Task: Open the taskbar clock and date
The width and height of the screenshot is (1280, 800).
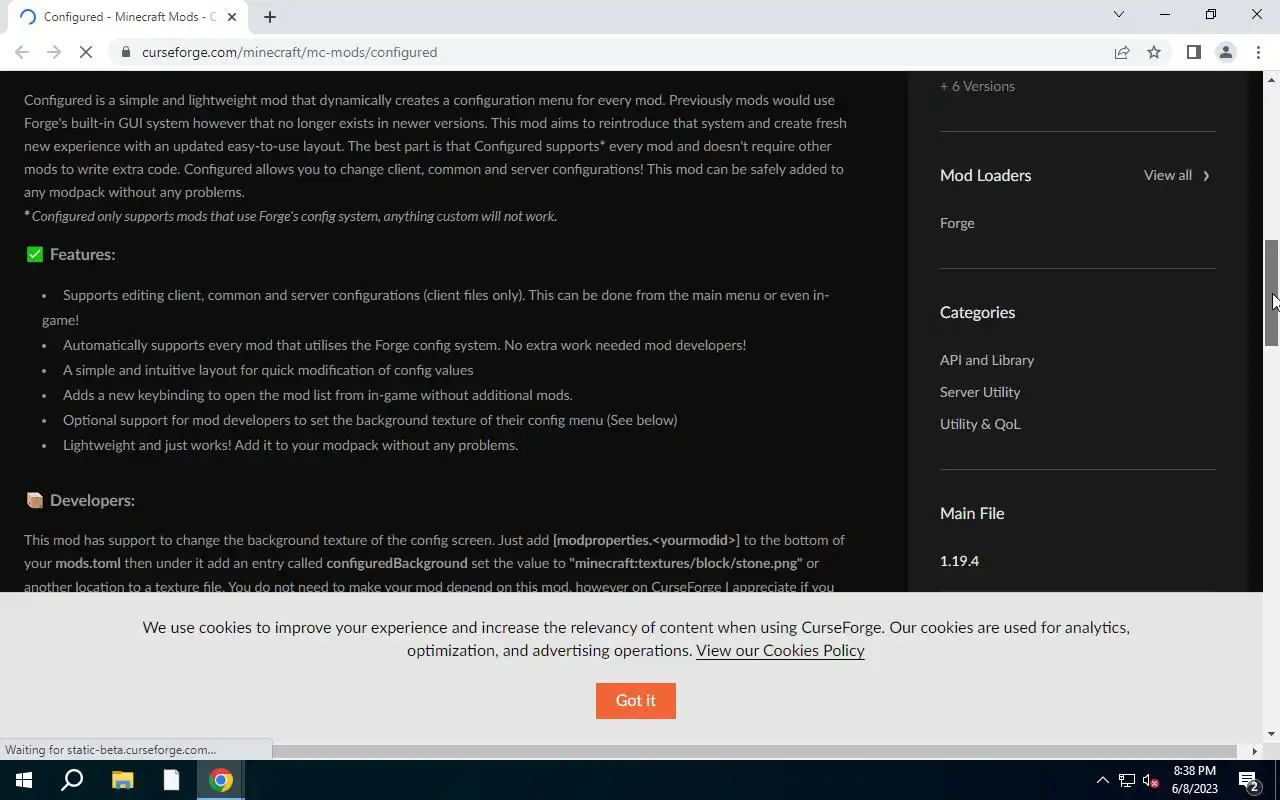Action: pos(1194,780)
